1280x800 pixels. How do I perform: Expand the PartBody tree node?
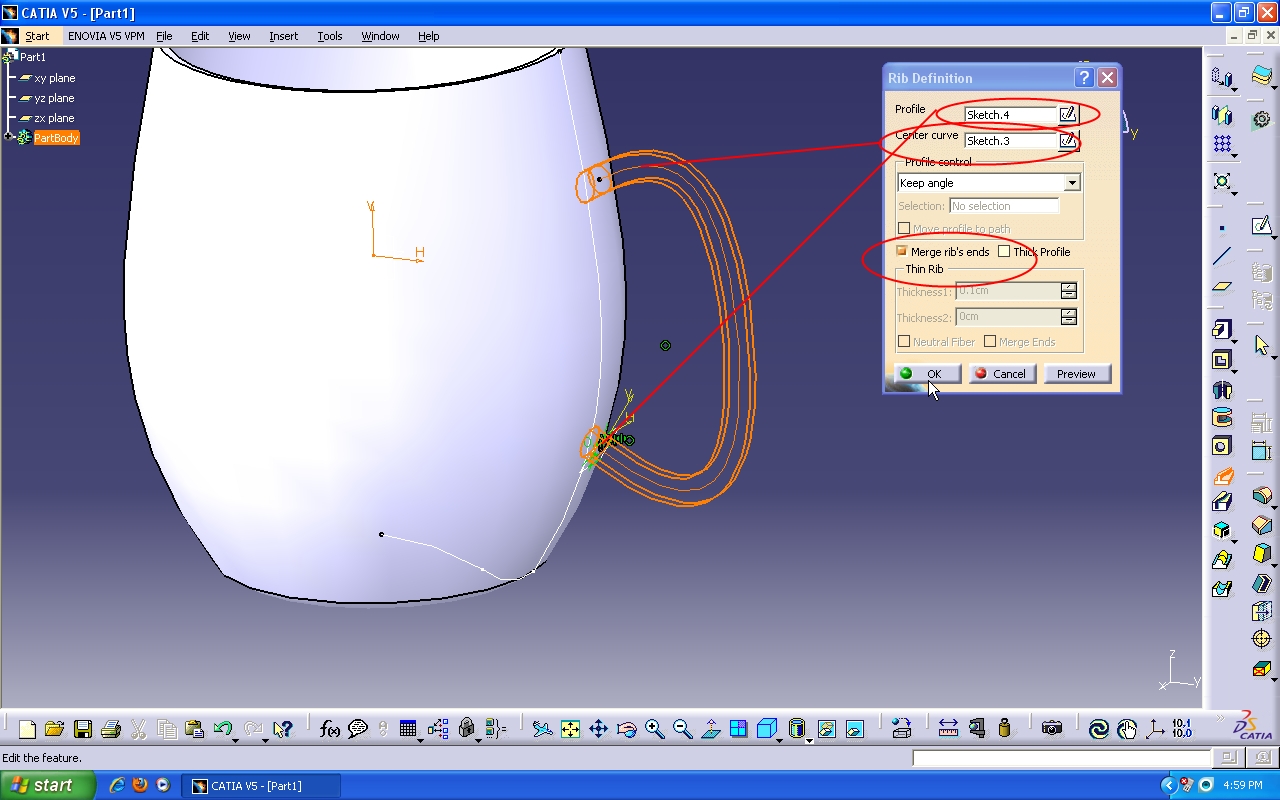pos(9,138)
